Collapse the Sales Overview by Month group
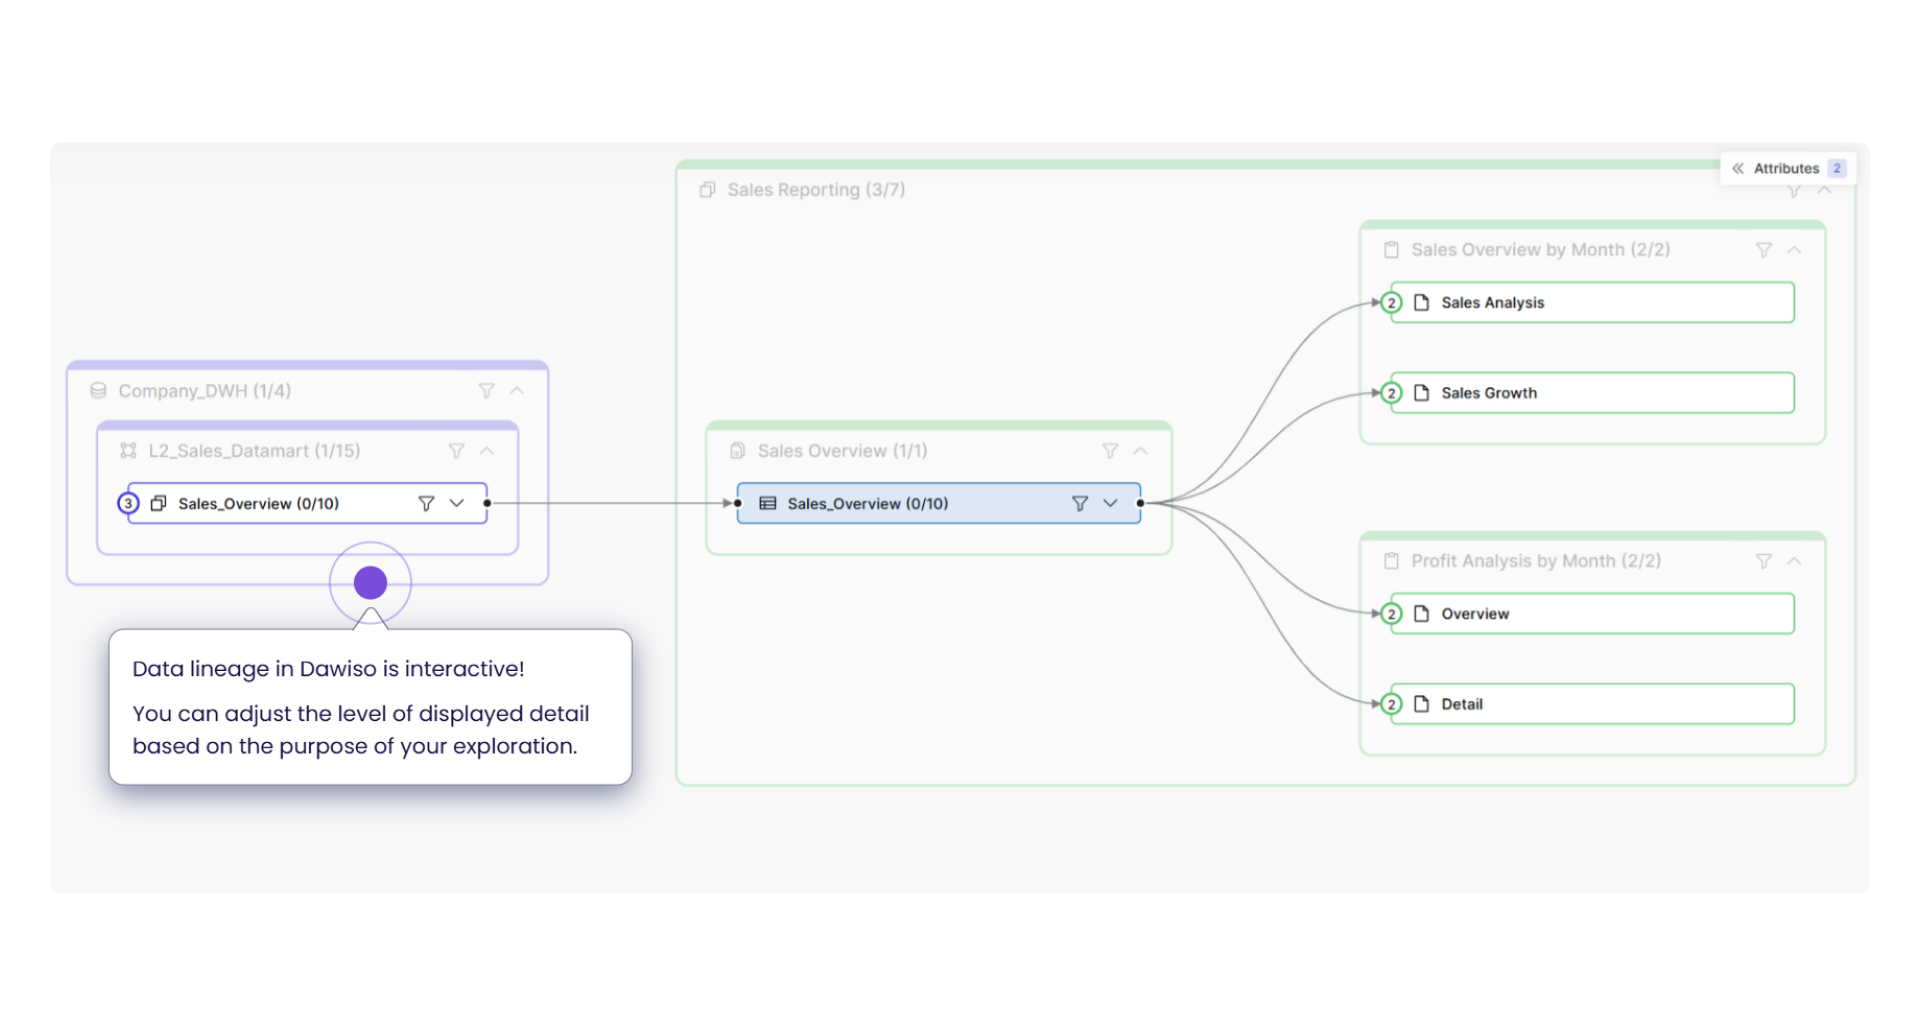 click(1795, 249)
